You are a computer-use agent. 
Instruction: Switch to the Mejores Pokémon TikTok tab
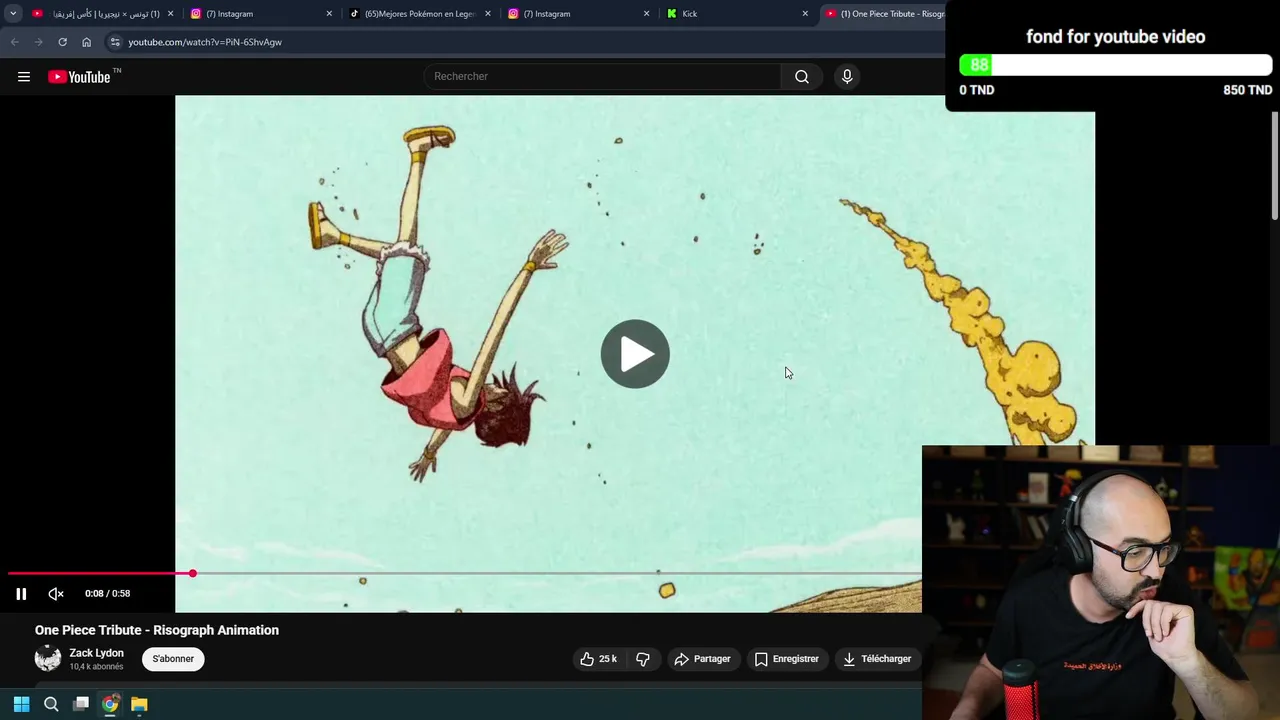418,14
